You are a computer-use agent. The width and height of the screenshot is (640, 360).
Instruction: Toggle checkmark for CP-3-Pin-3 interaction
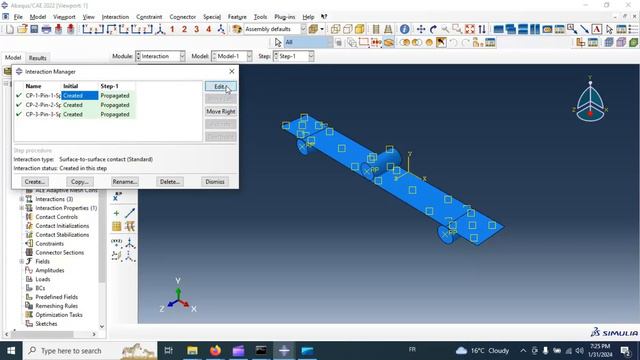19,114
